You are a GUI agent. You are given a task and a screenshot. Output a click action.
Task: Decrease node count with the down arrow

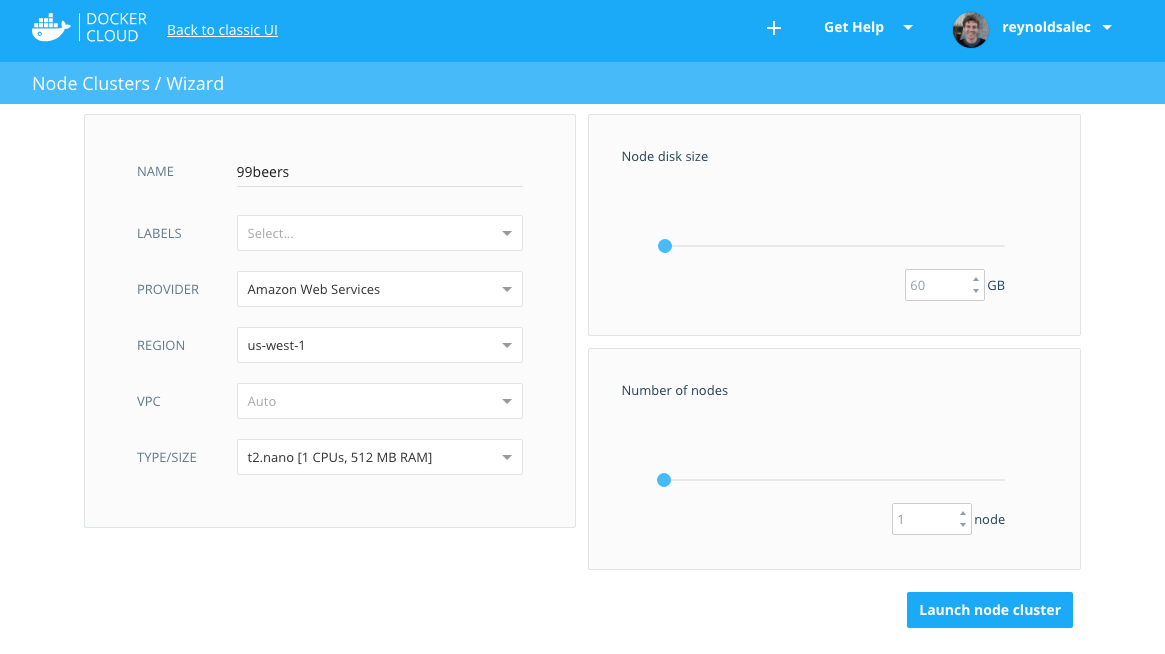click(963, 525)
